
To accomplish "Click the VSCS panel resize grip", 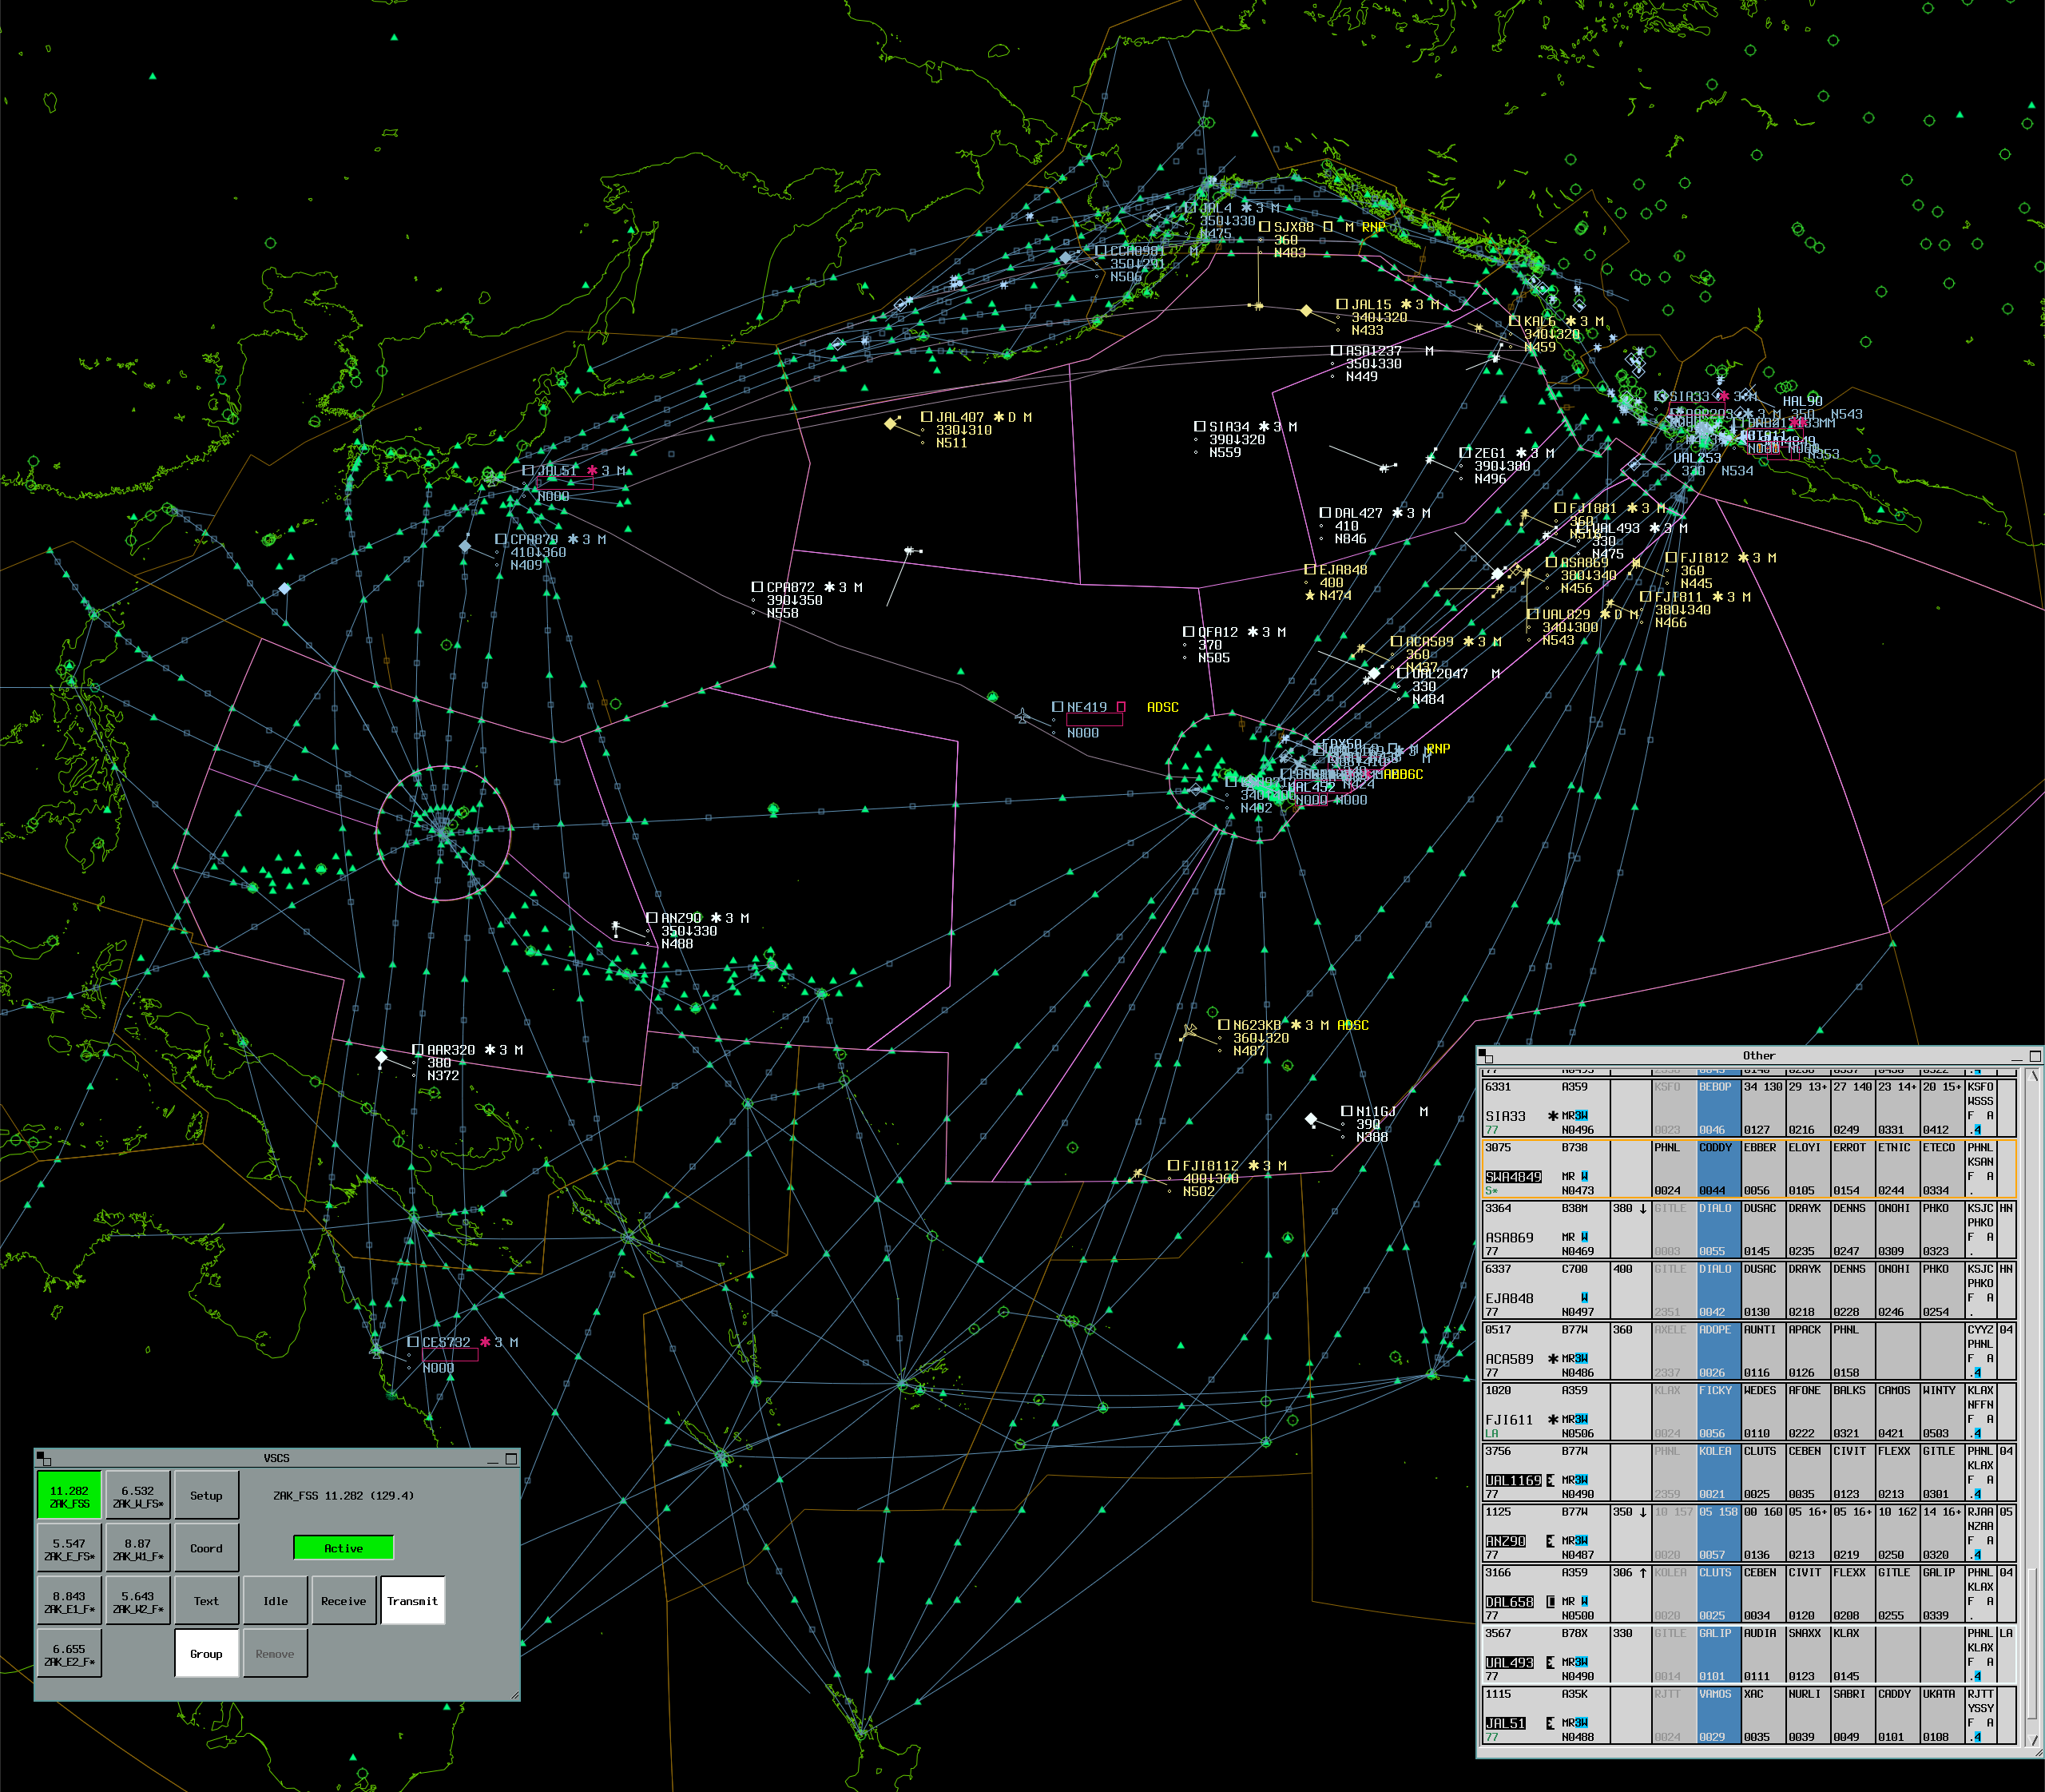I will (x=514, y=1694).
